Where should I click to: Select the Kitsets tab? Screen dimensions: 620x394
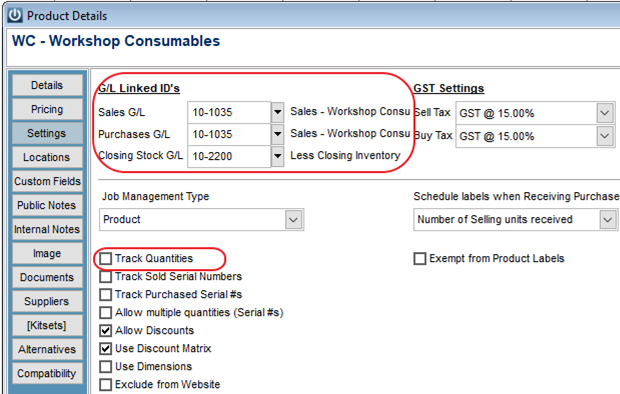47,326
